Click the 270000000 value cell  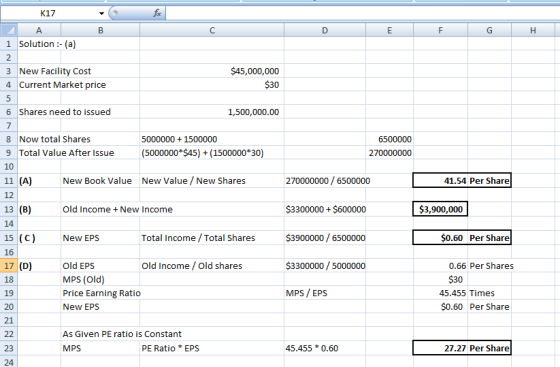pyautogui.click(x=390, y=153)
